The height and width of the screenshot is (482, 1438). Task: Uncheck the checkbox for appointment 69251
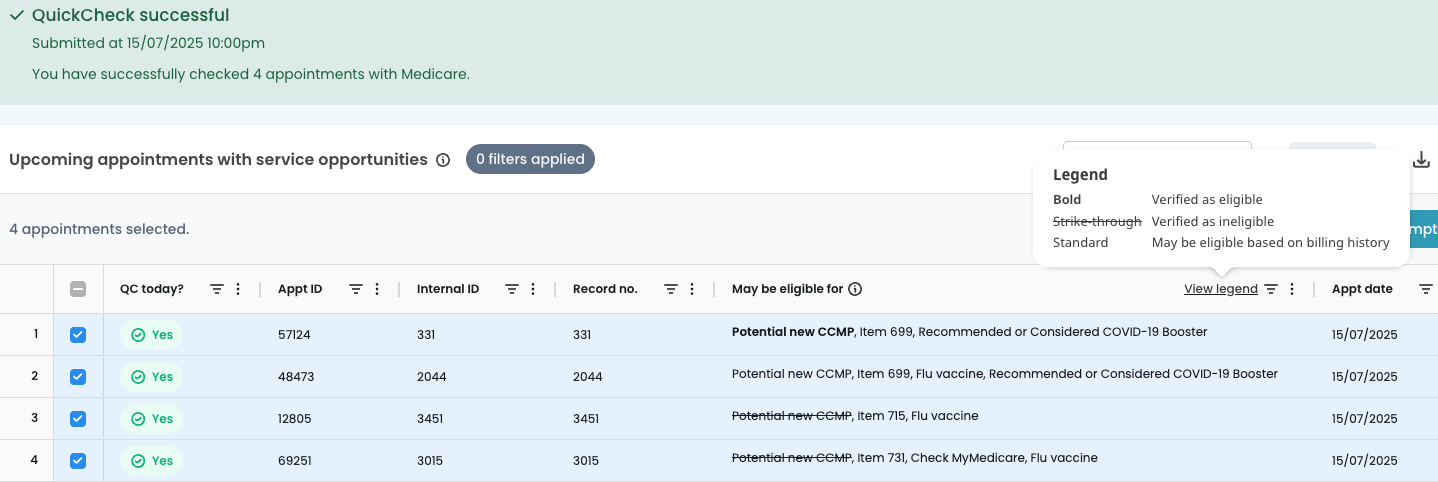point(78,461)
